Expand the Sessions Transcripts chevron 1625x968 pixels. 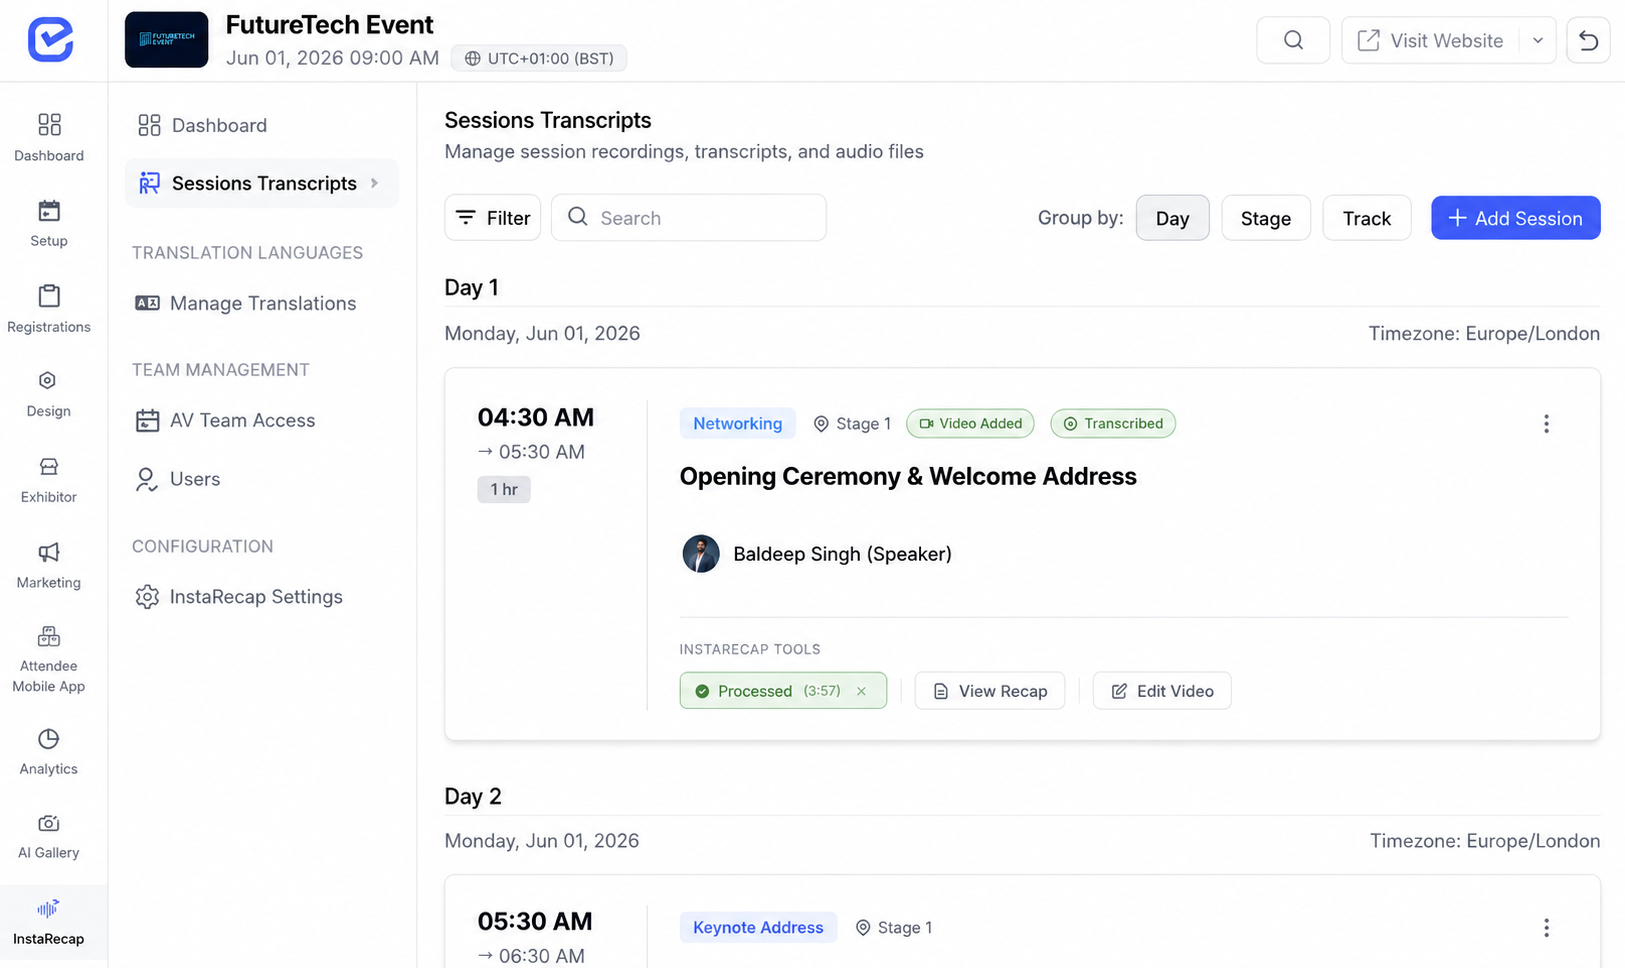click(375, 183)
